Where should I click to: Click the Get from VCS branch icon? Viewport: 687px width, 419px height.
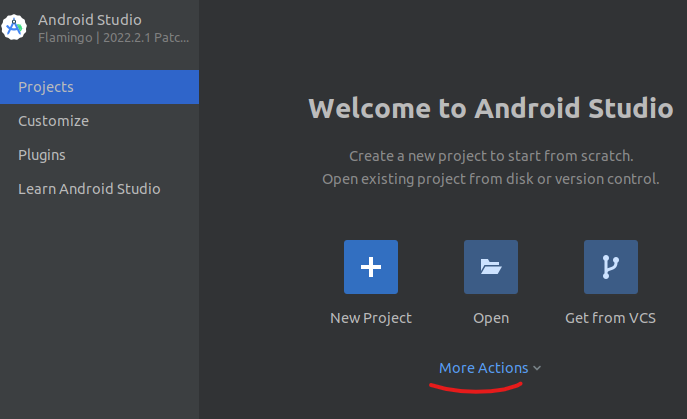(610, 267)
